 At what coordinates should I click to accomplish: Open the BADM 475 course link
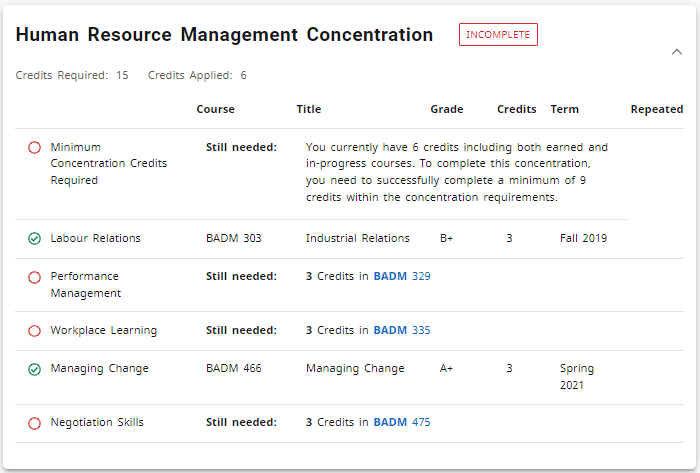point(402,422)
